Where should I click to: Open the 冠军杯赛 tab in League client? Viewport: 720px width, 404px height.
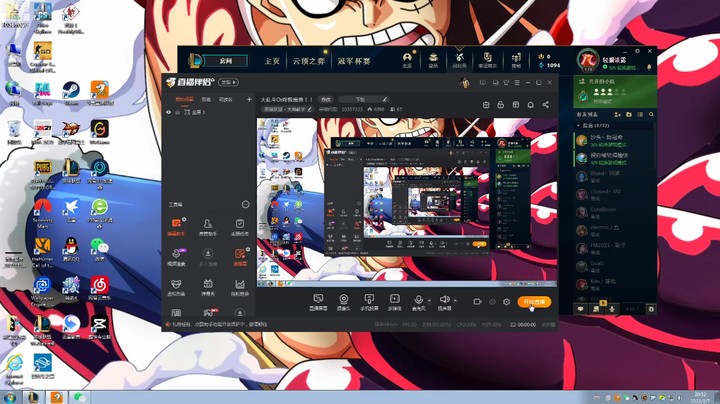(x=354, y=61)
